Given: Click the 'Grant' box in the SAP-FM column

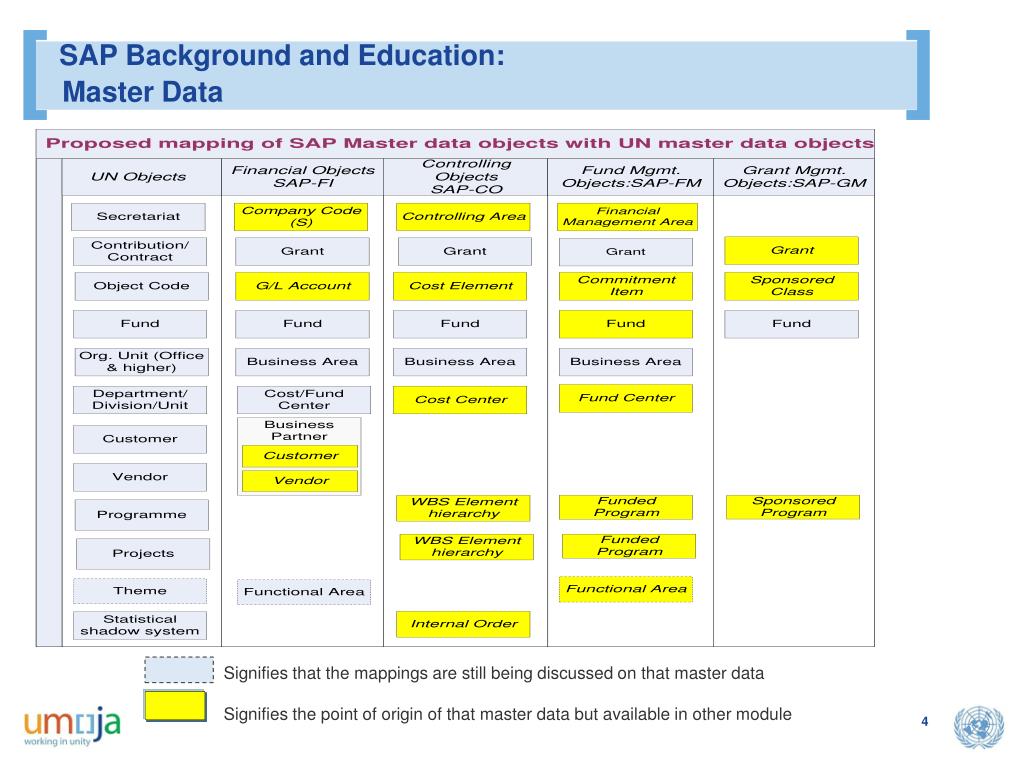Looking at the screenshot, I should [x=626, y=252].
